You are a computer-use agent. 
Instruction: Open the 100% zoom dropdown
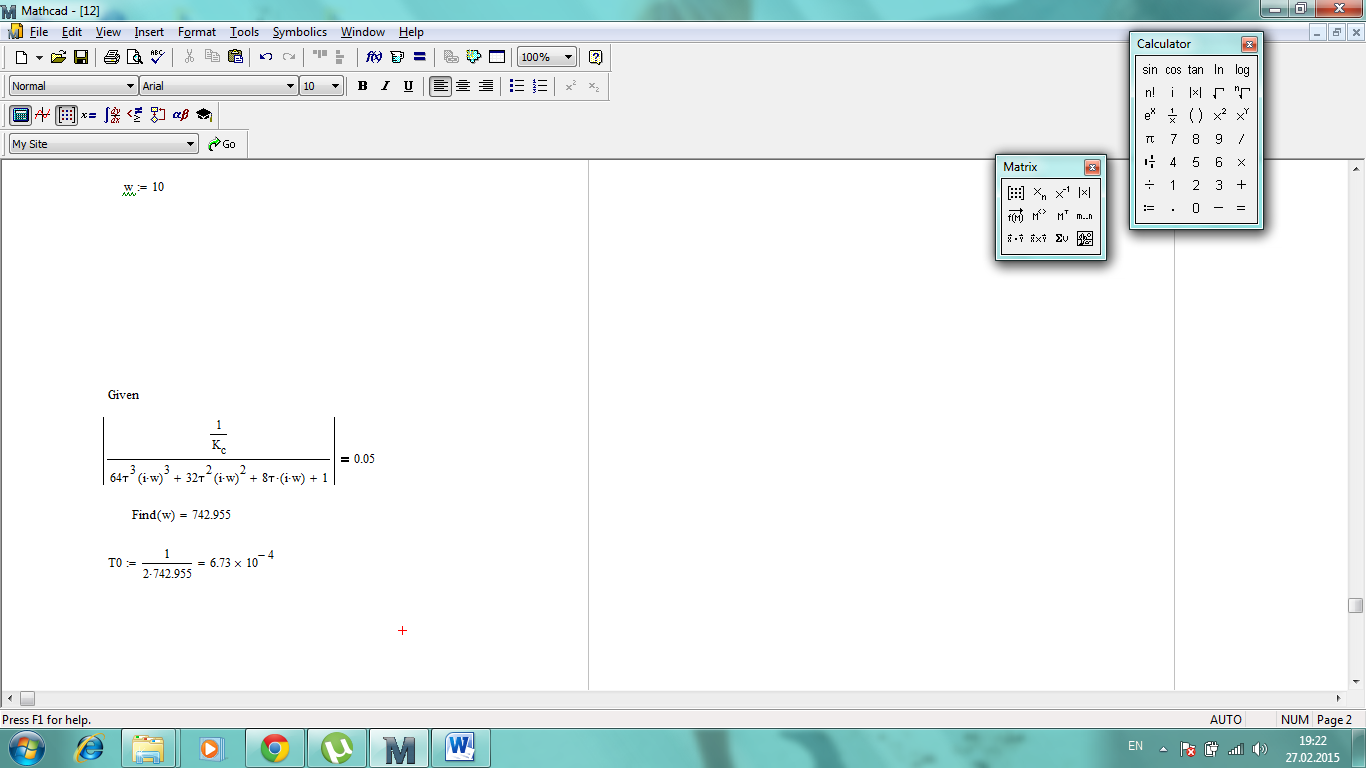coord(568,57)
